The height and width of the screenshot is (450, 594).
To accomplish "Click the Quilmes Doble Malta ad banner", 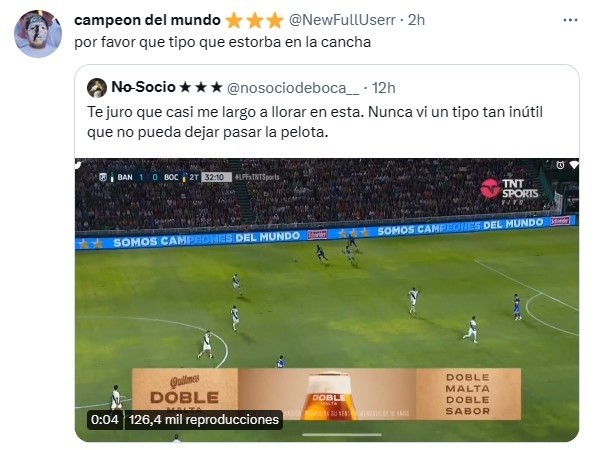I will tap(326, 394).
